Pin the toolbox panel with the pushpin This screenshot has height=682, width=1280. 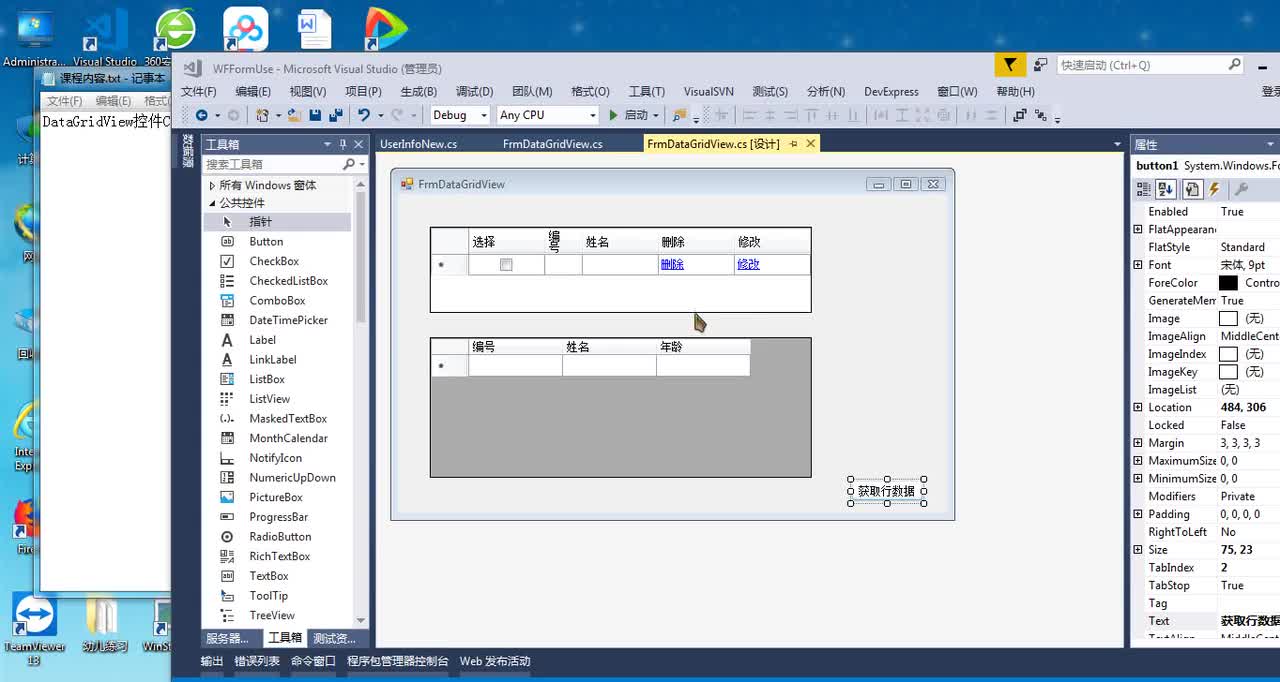click(x=343, y=144)
